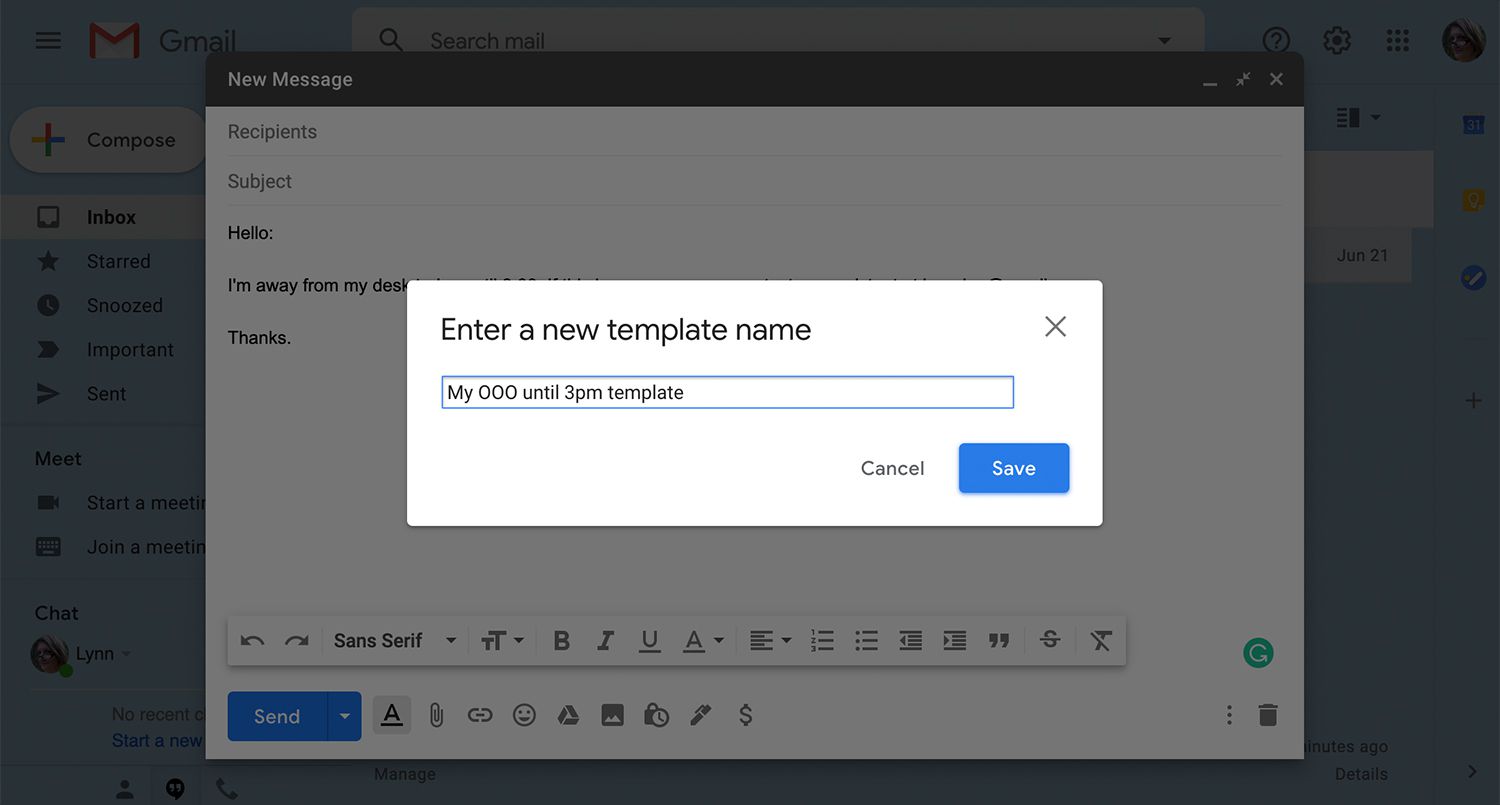Screen dimensions: 1500x805
Task: Undo the last edit
Action: pyautogui.click(x=252, y=641)
